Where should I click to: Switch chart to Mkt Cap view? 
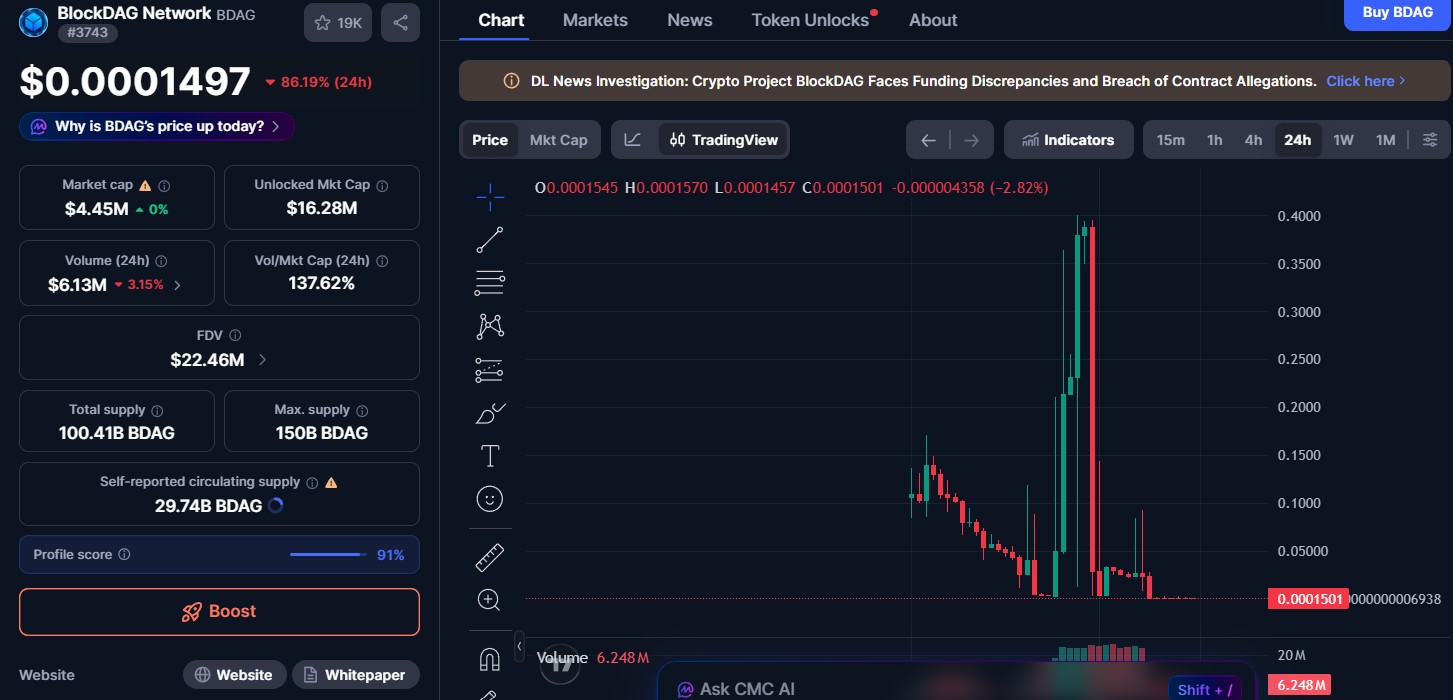point(558,139)
